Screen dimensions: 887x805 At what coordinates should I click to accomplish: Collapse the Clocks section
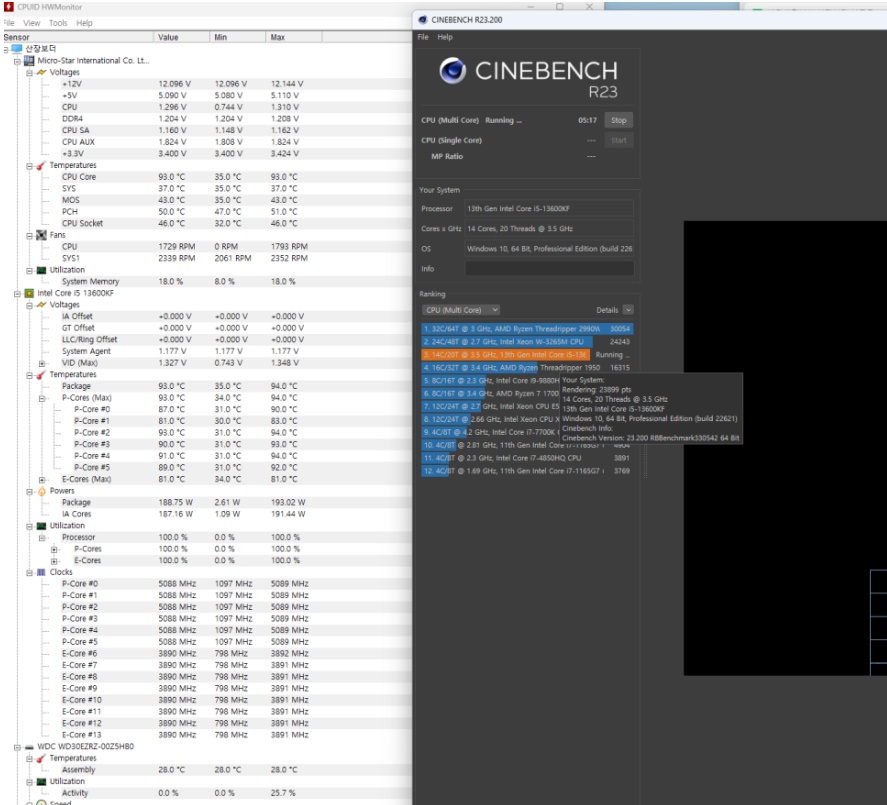(29, 572)
